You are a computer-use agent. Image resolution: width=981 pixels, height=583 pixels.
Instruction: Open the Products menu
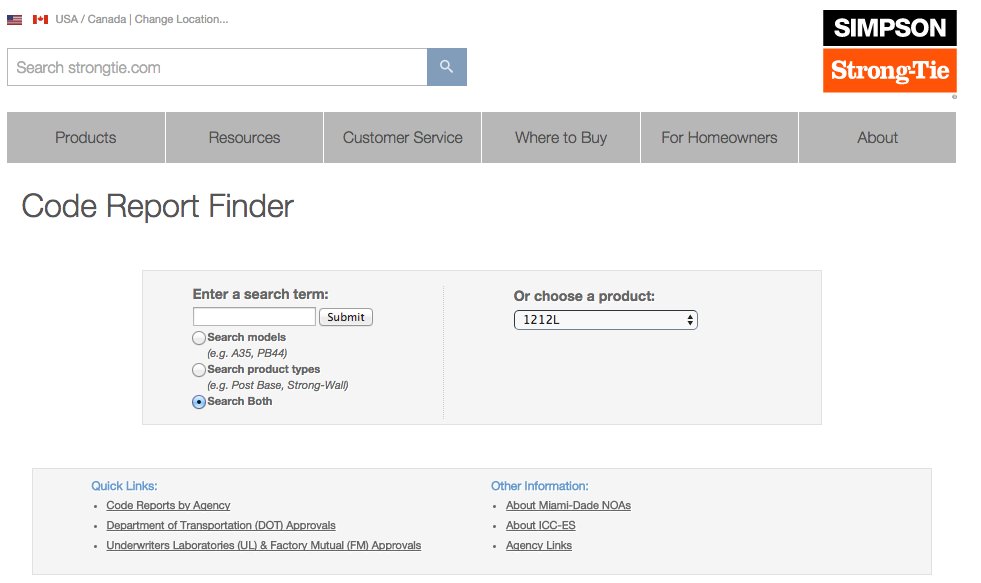point(86,138)
